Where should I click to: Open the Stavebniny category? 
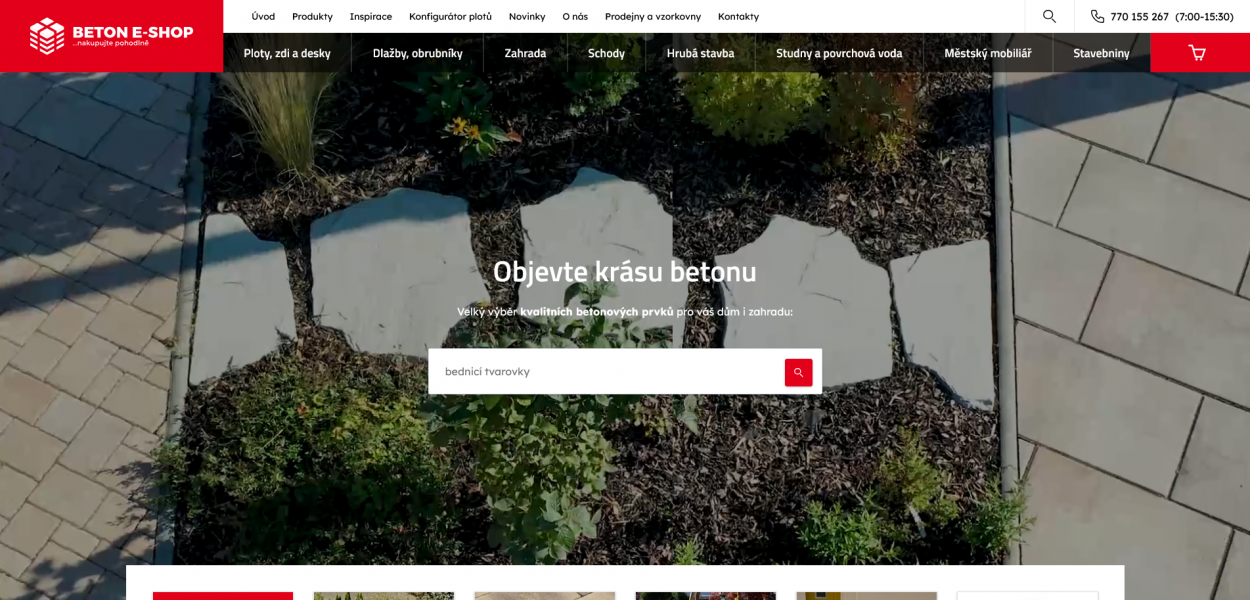[1101, 53]
